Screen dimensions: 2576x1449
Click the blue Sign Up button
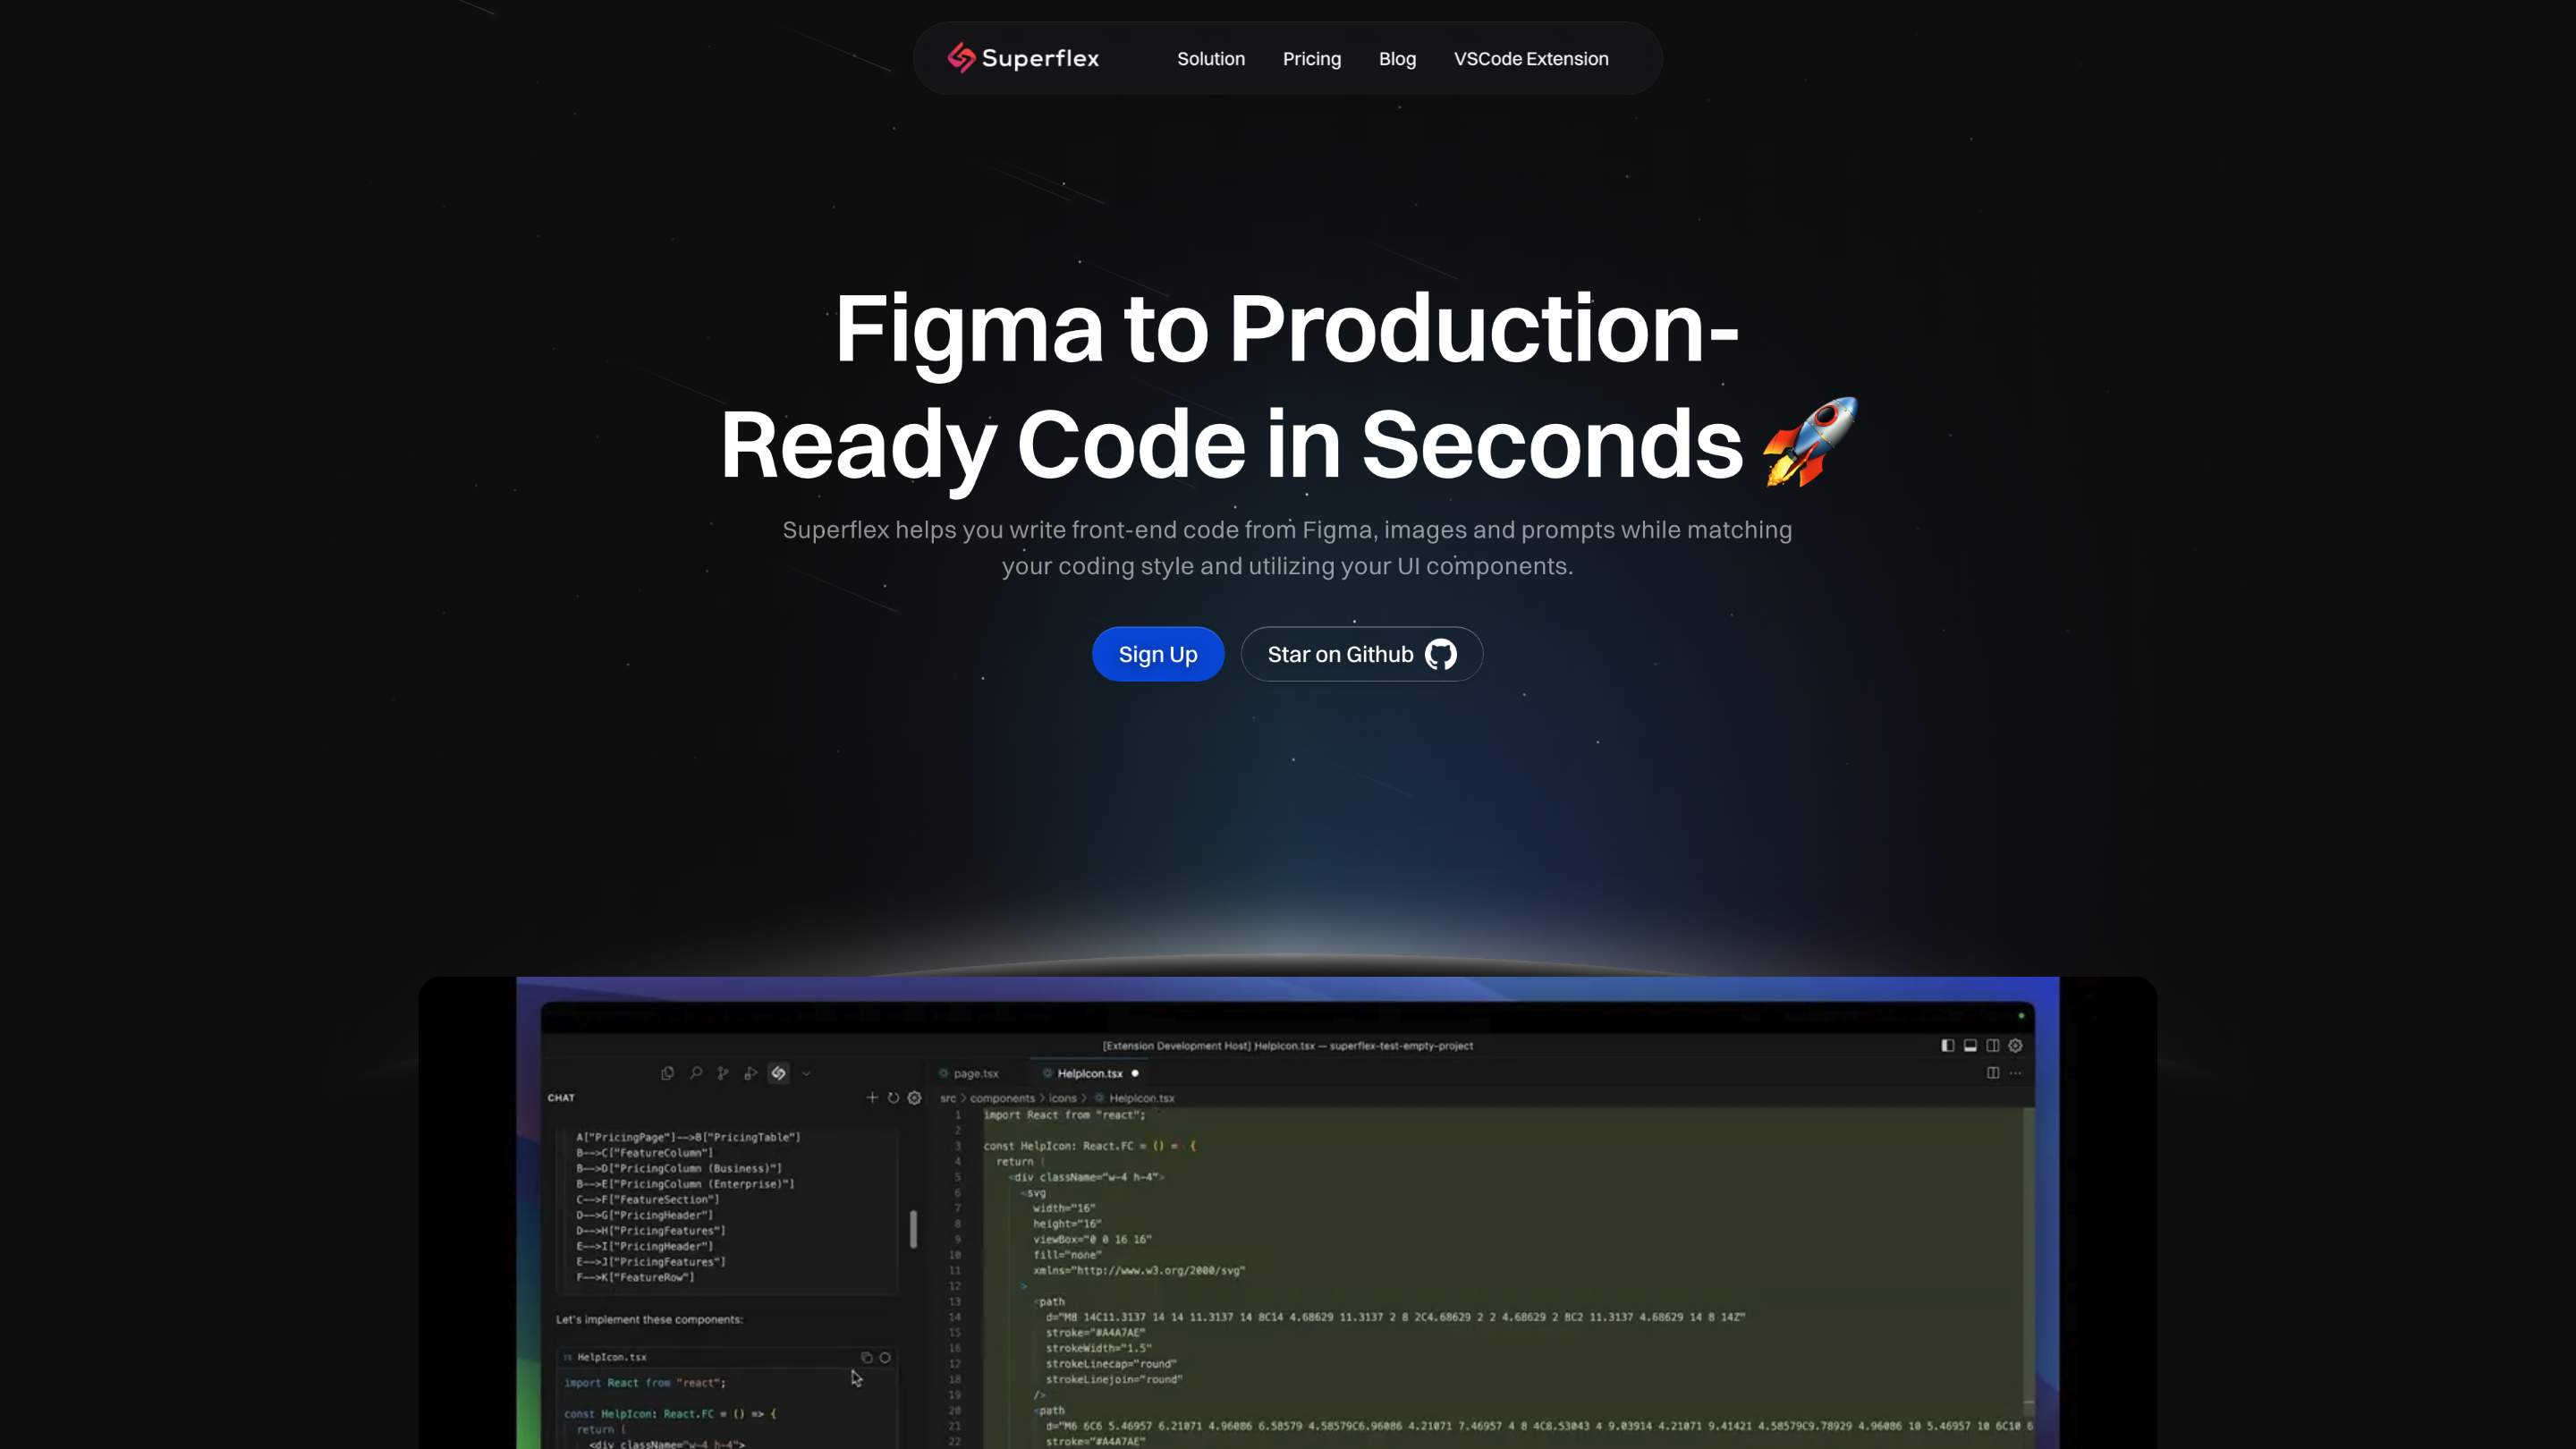pos(1157,654)
